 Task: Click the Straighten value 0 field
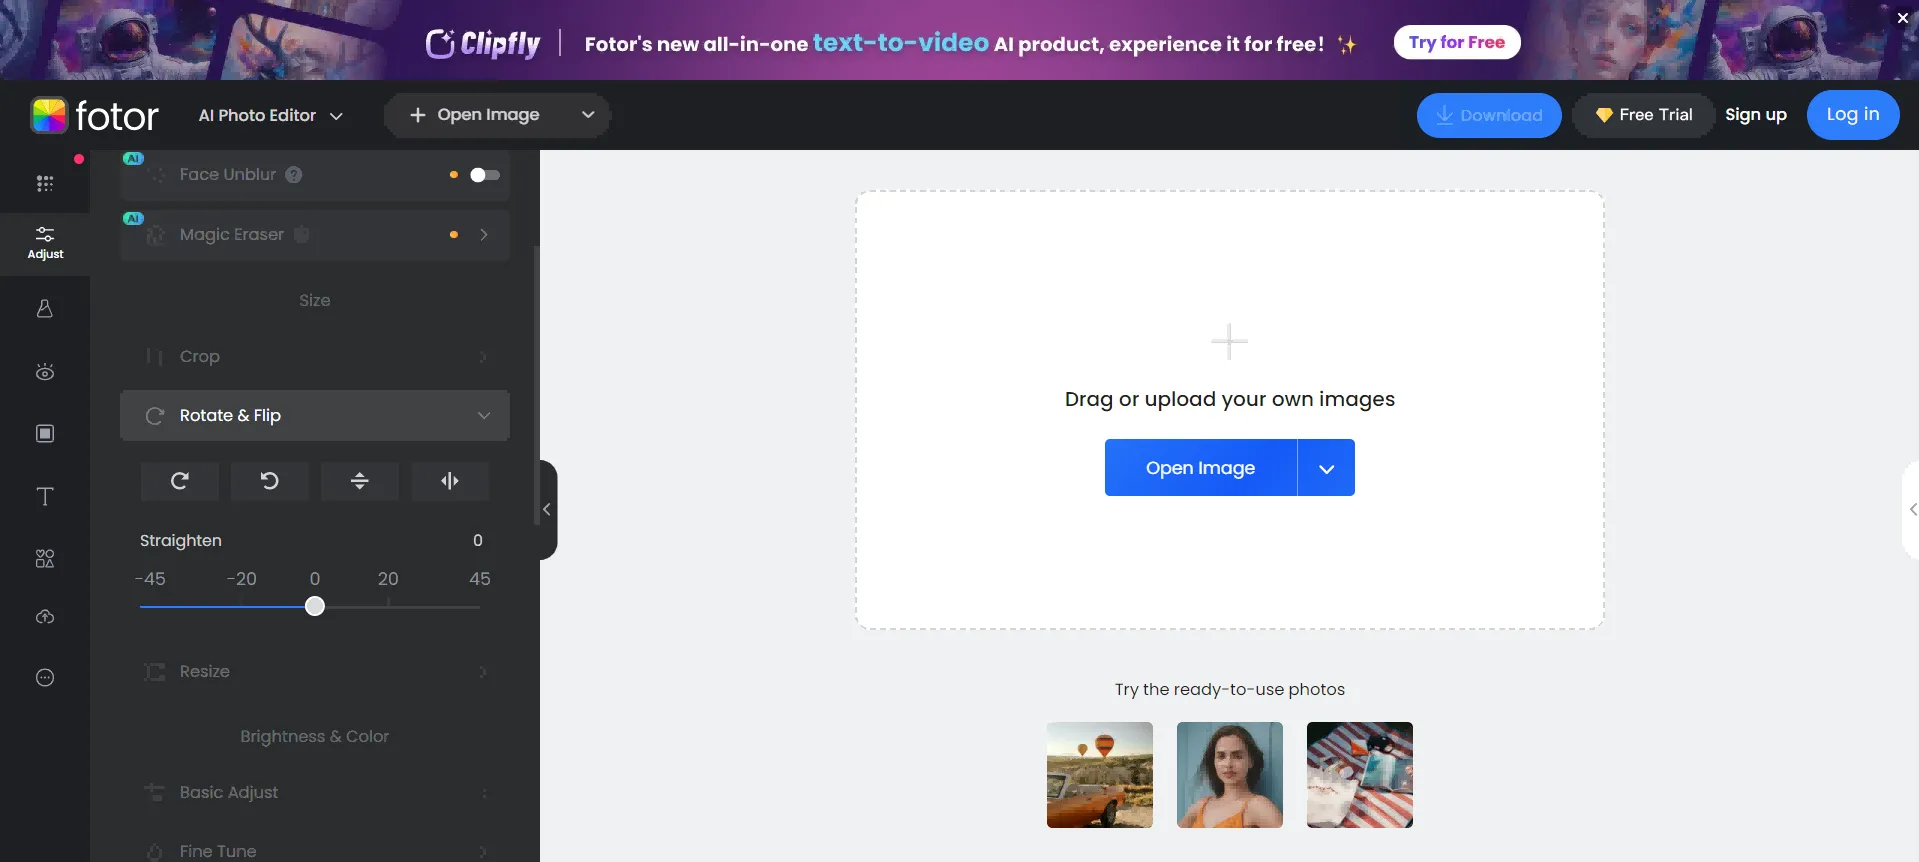(478, 540)
